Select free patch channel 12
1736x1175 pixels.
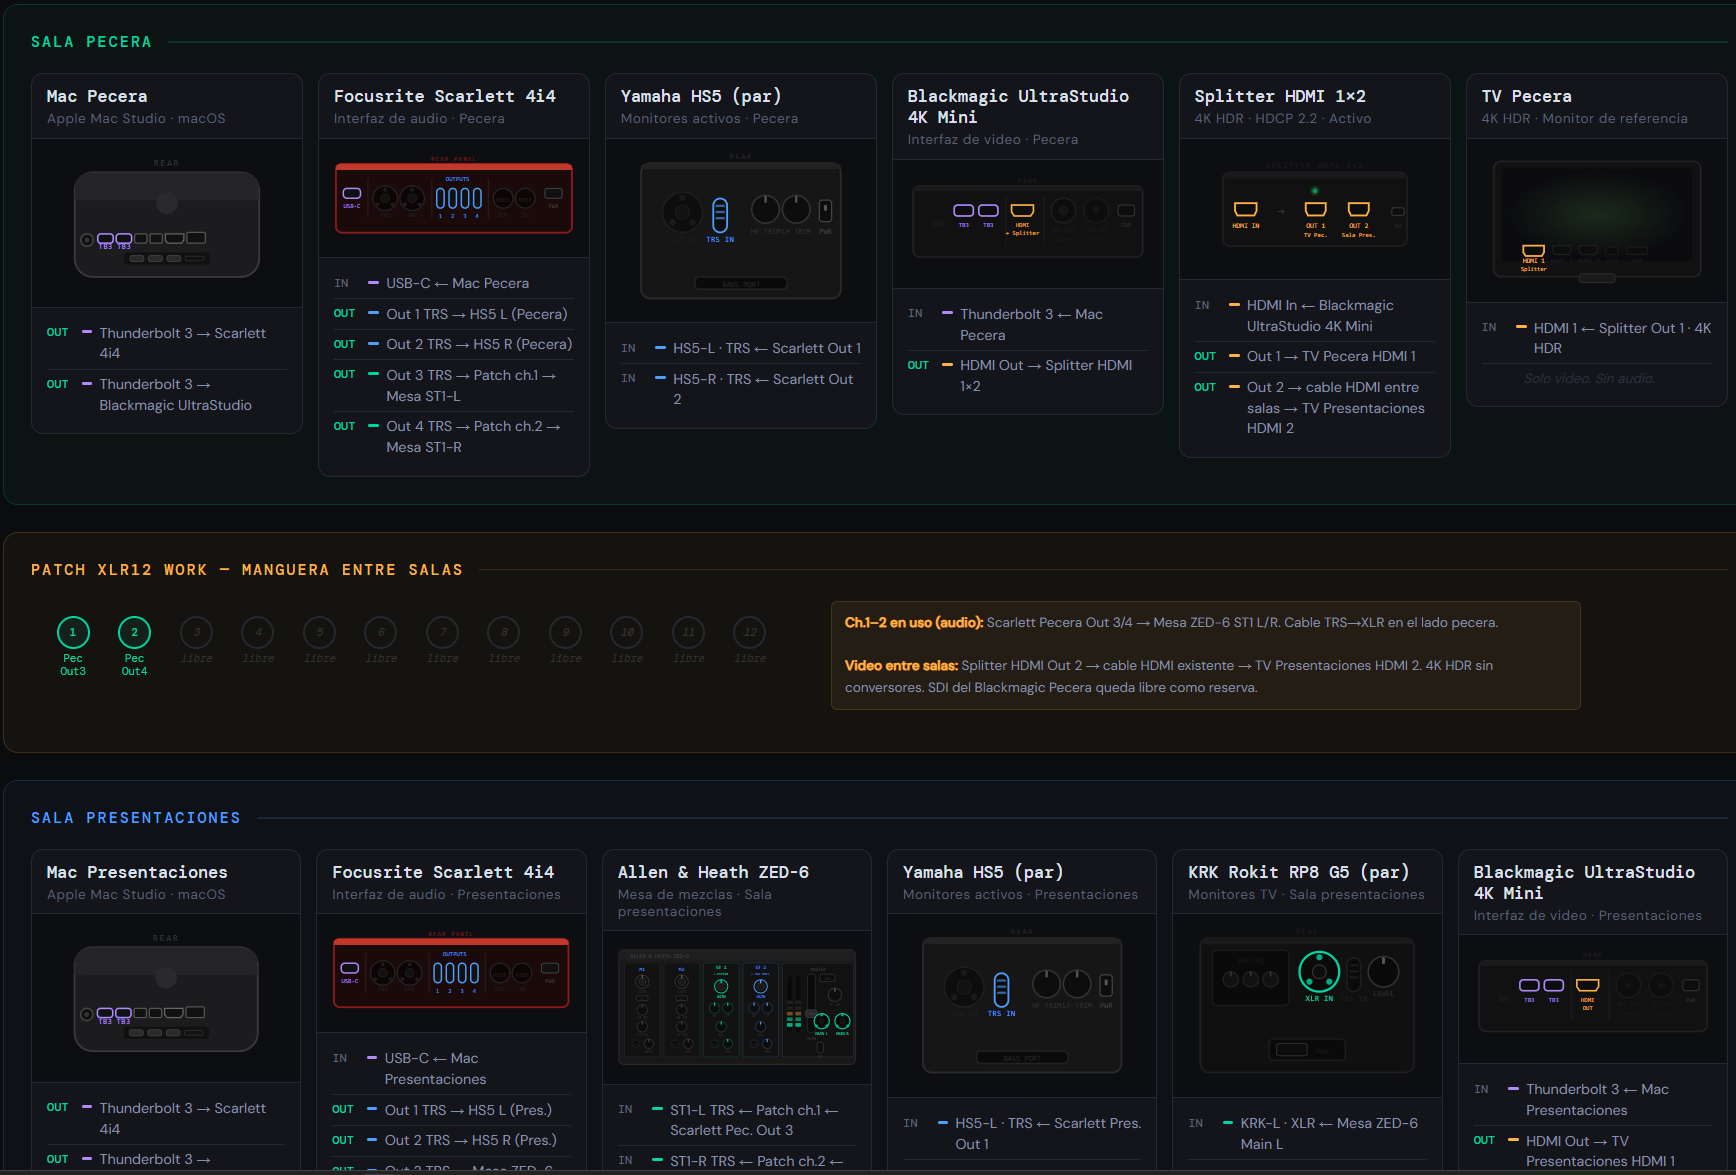point(750,632)
